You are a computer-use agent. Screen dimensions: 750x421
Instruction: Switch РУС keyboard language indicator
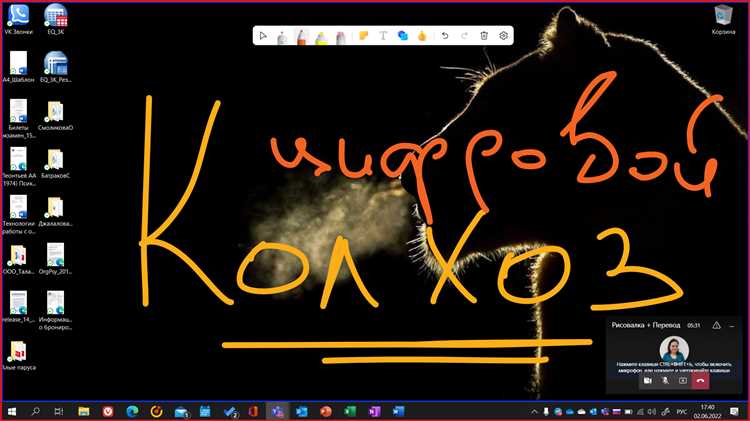(682, 412)
